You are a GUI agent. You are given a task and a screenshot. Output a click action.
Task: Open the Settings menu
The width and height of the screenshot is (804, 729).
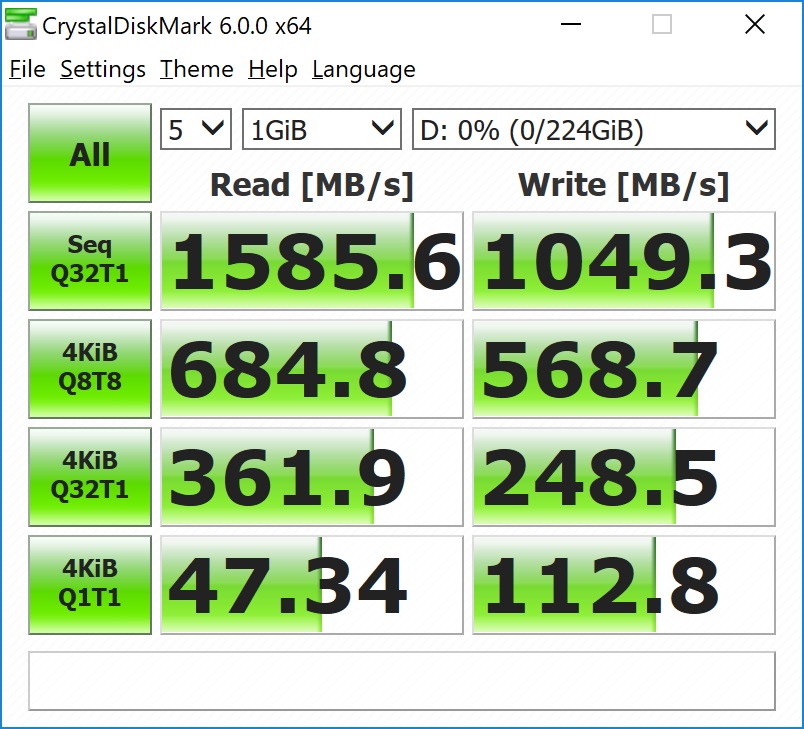tap(103, 69)
